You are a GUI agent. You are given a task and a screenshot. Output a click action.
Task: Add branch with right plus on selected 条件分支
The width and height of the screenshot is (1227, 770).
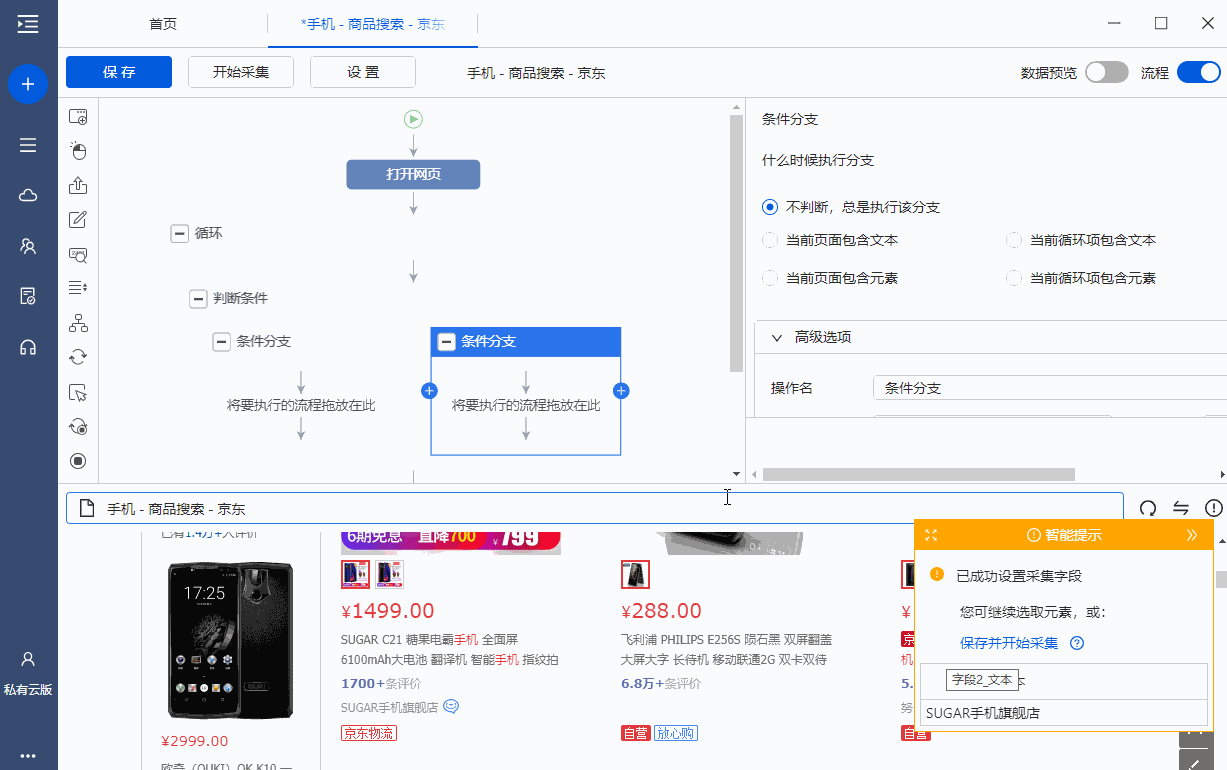tap(621, 391)
